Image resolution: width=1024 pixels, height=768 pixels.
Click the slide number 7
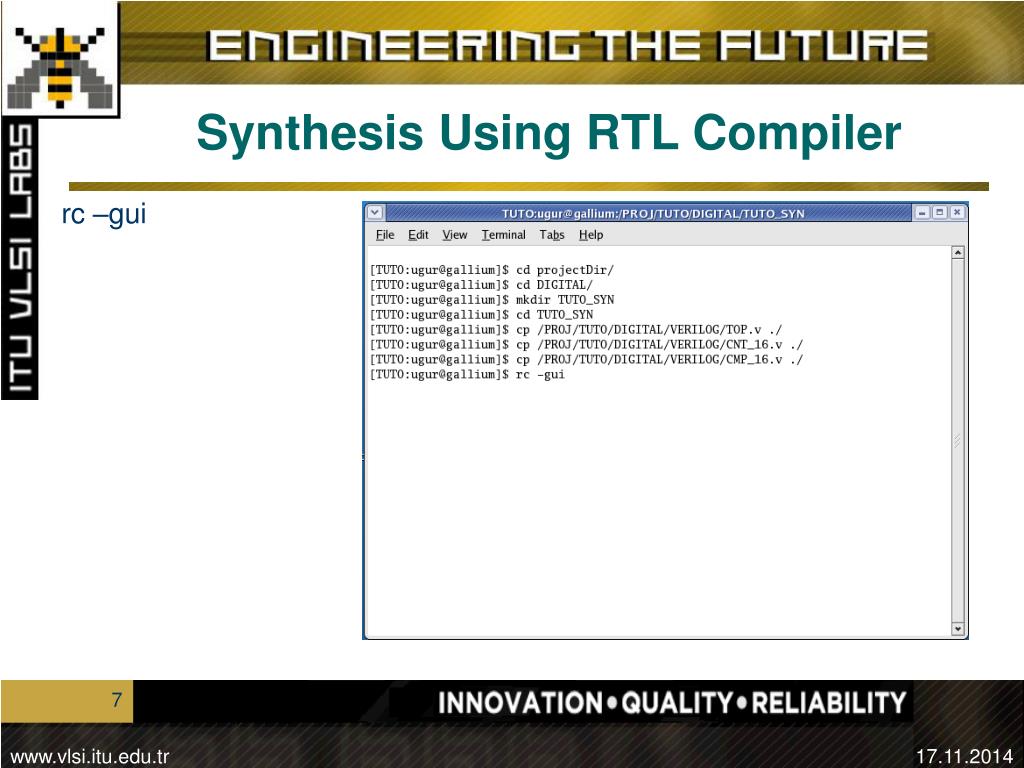117,700
